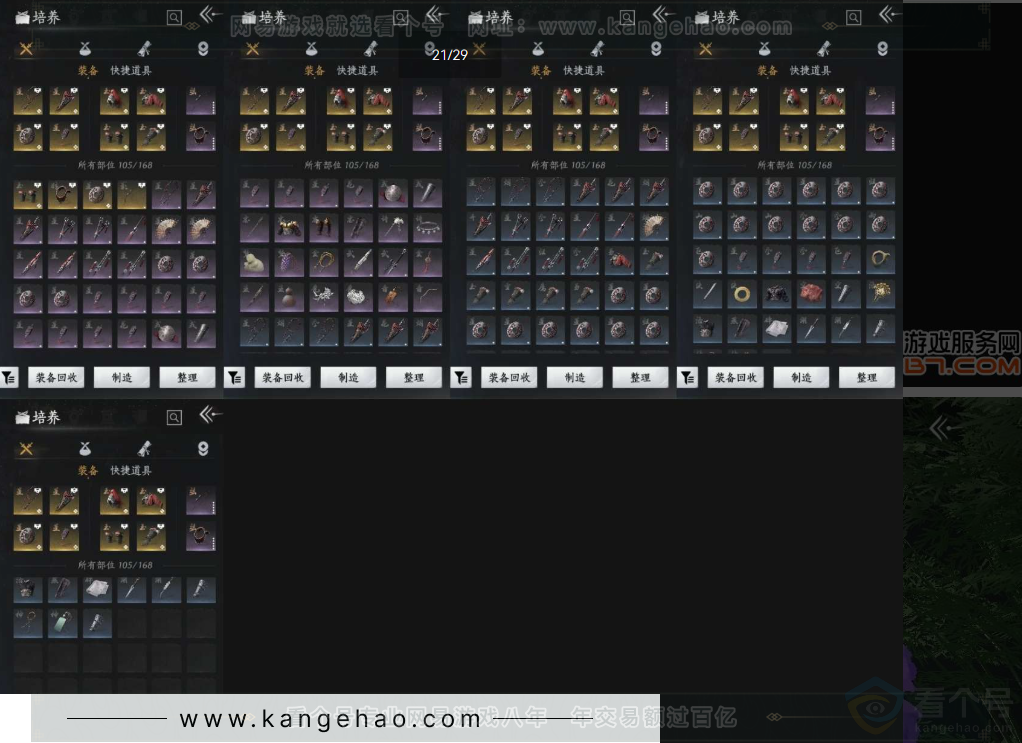
Task: Select the silver pendant necklace in second panel
Action: tap(428, 227)
